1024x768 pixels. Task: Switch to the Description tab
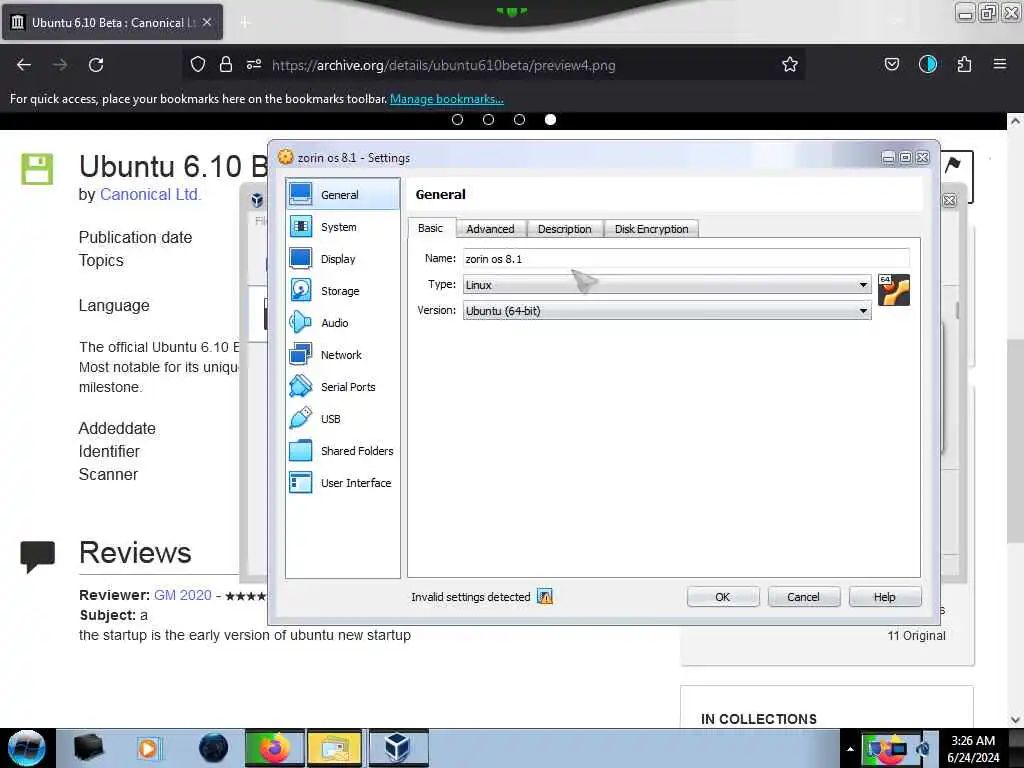point(564,229)
